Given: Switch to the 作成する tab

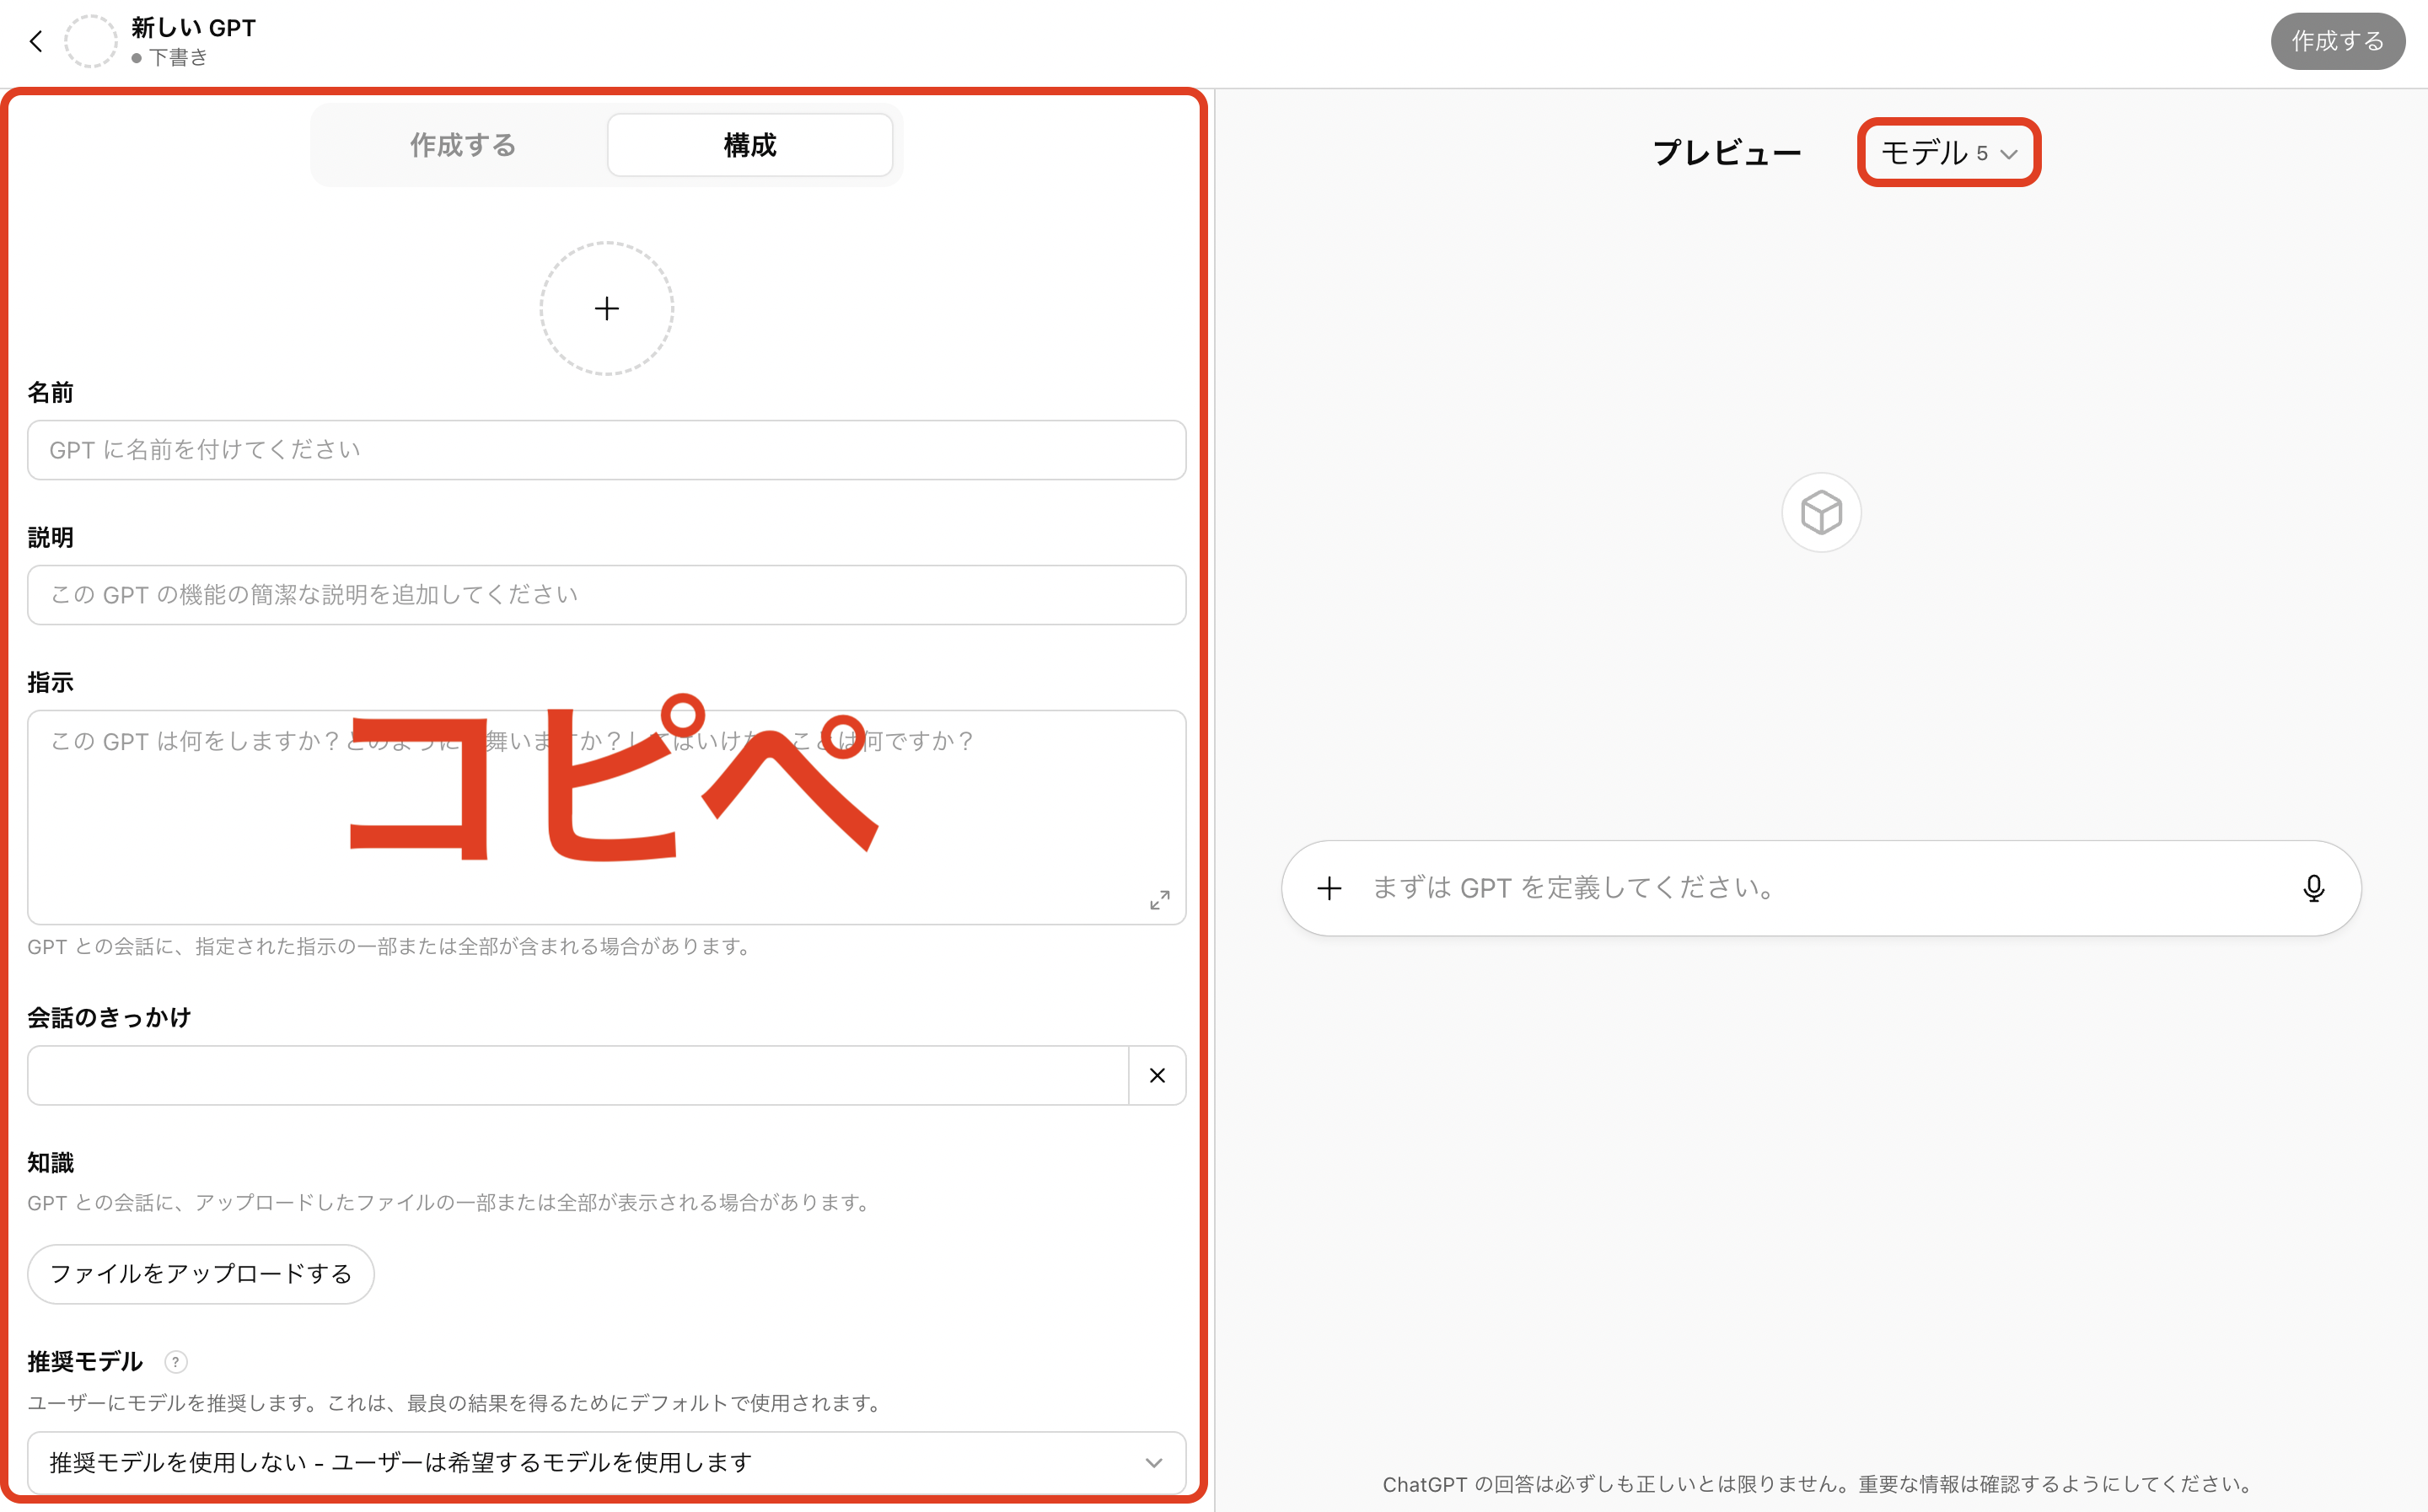Looking at the screenshot, I should 462,145.
